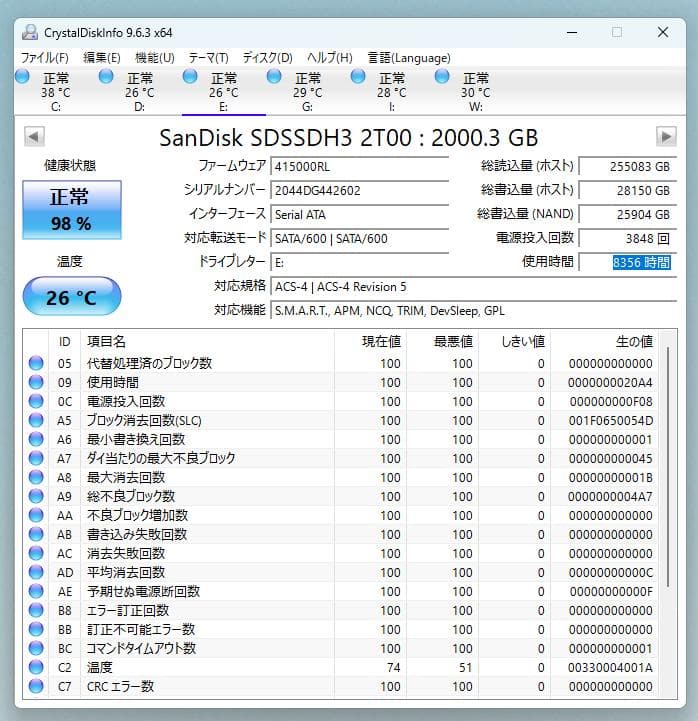Select the E: drive status orb
The width and height of the screenshot is (698, 721).
coord(190,77)
